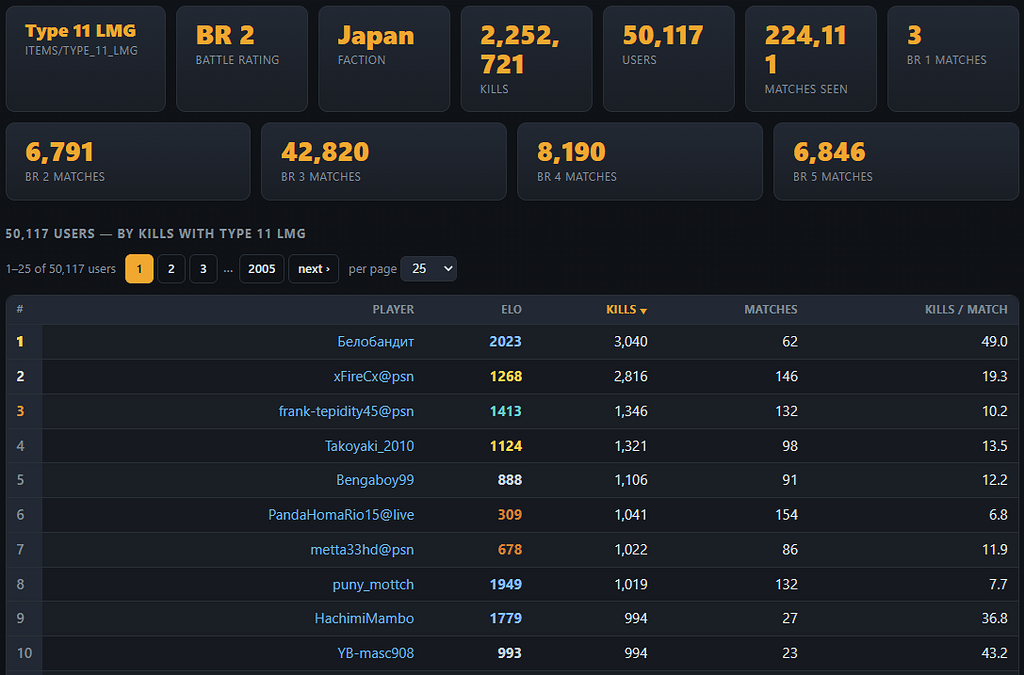
Task: Open frank-tepidity45@psn player link
Action: pos(346,411)
